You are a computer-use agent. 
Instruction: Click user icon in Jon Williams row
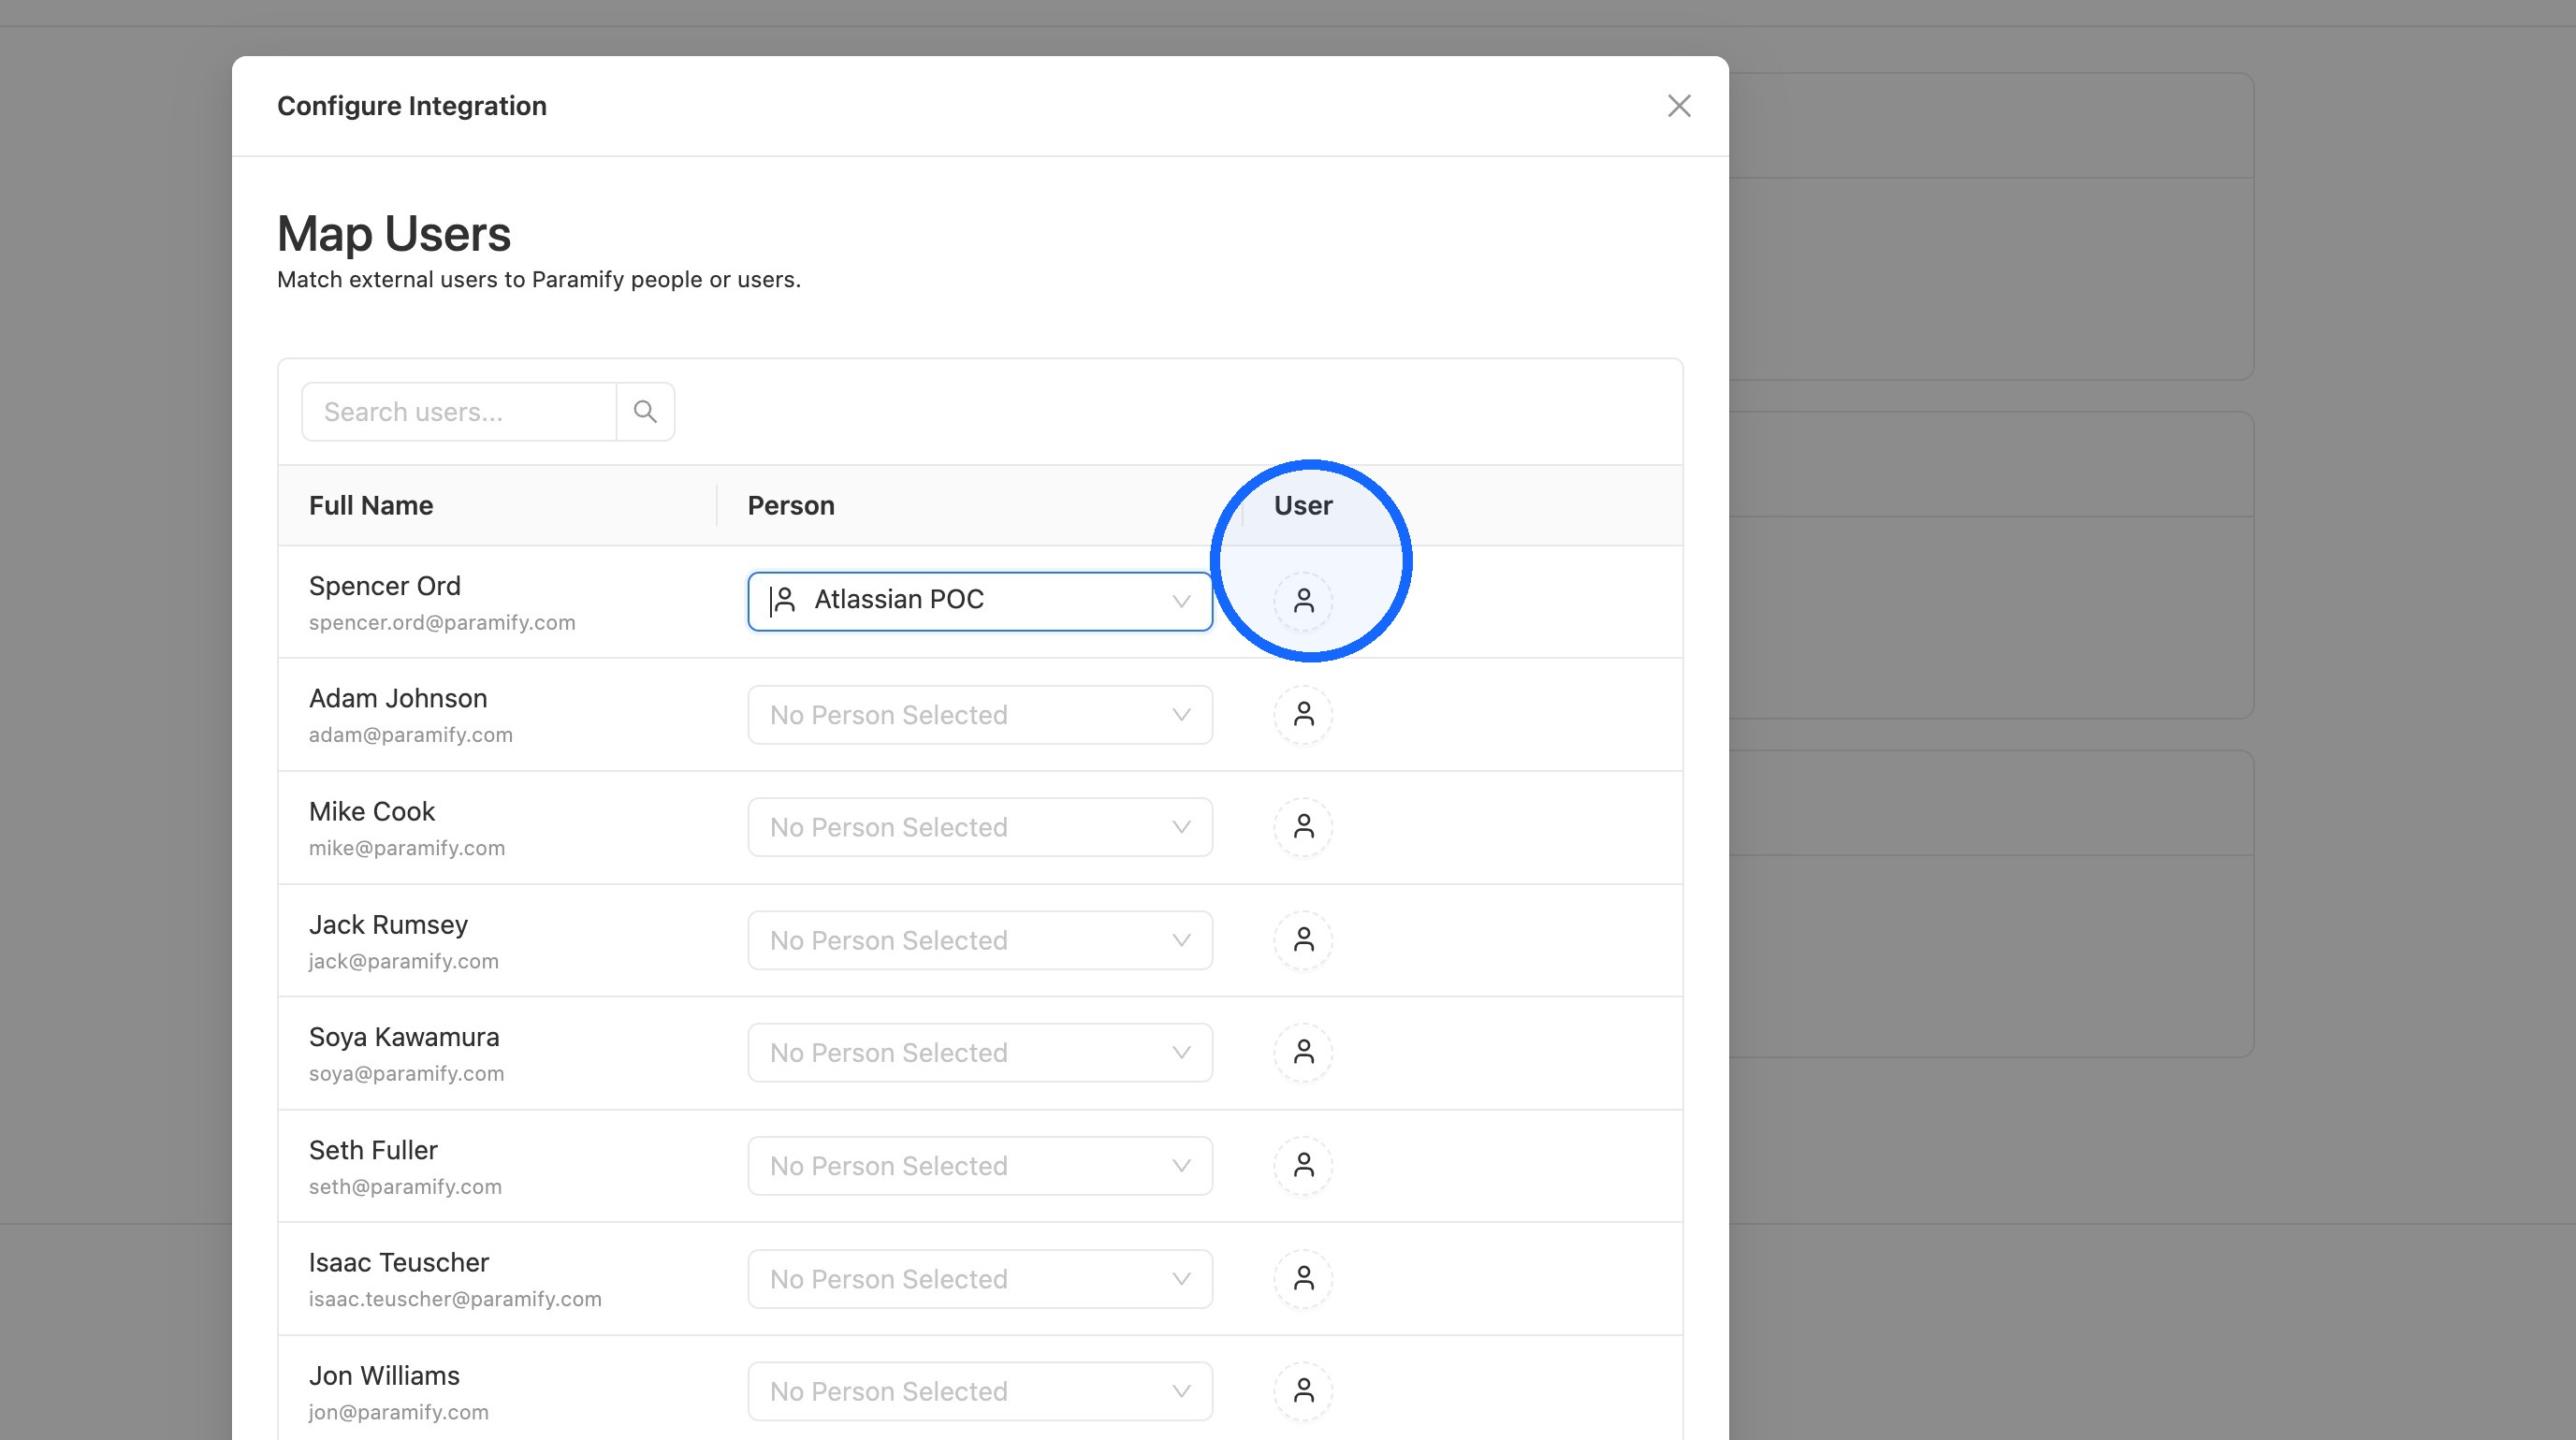pyautogui.click(x=1303, y=1391)
